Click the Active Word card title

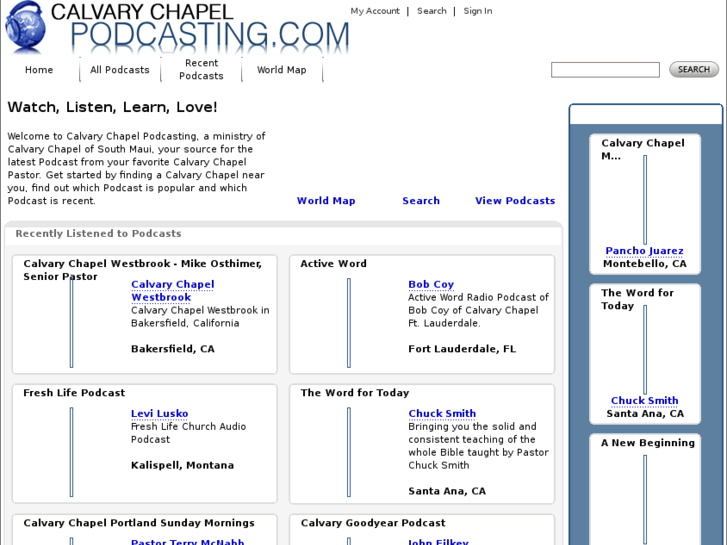333,263
